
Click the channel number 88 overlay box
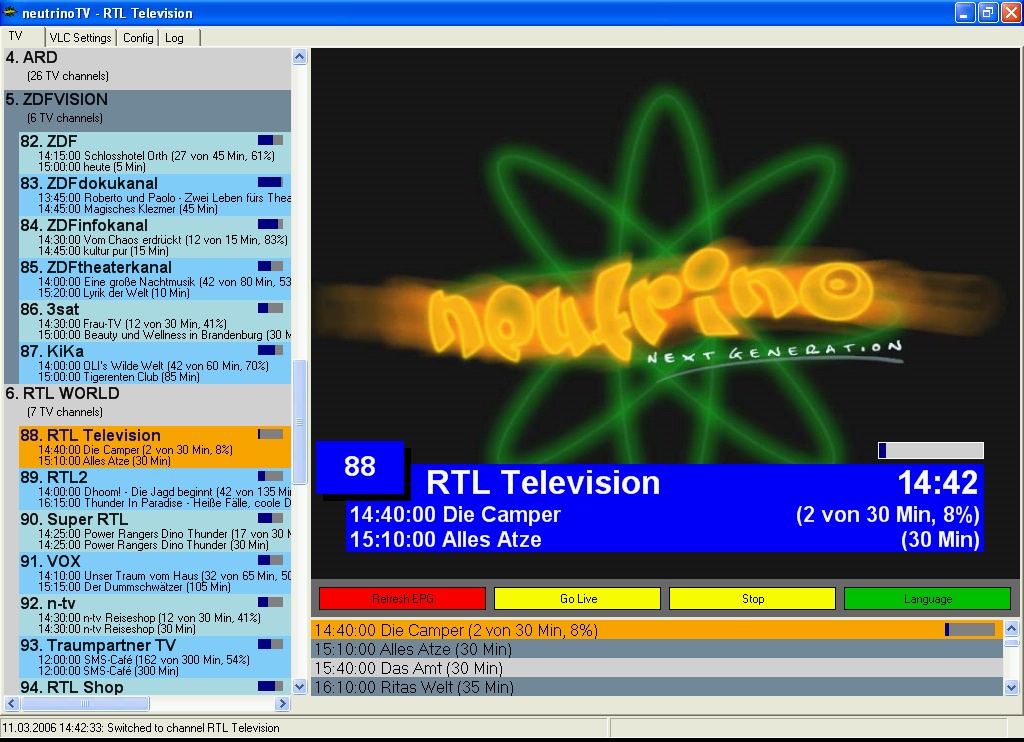360,467
